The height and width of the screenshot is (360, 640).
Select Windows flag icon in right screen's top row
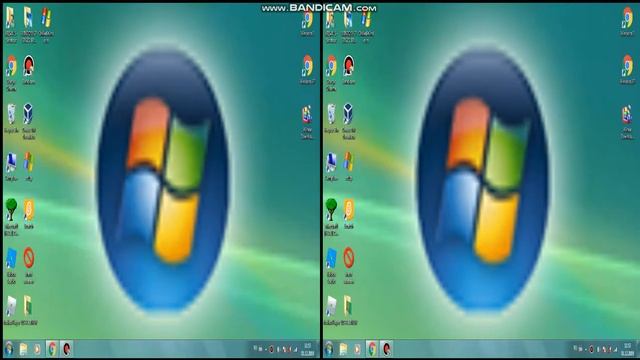coord(366,18)
